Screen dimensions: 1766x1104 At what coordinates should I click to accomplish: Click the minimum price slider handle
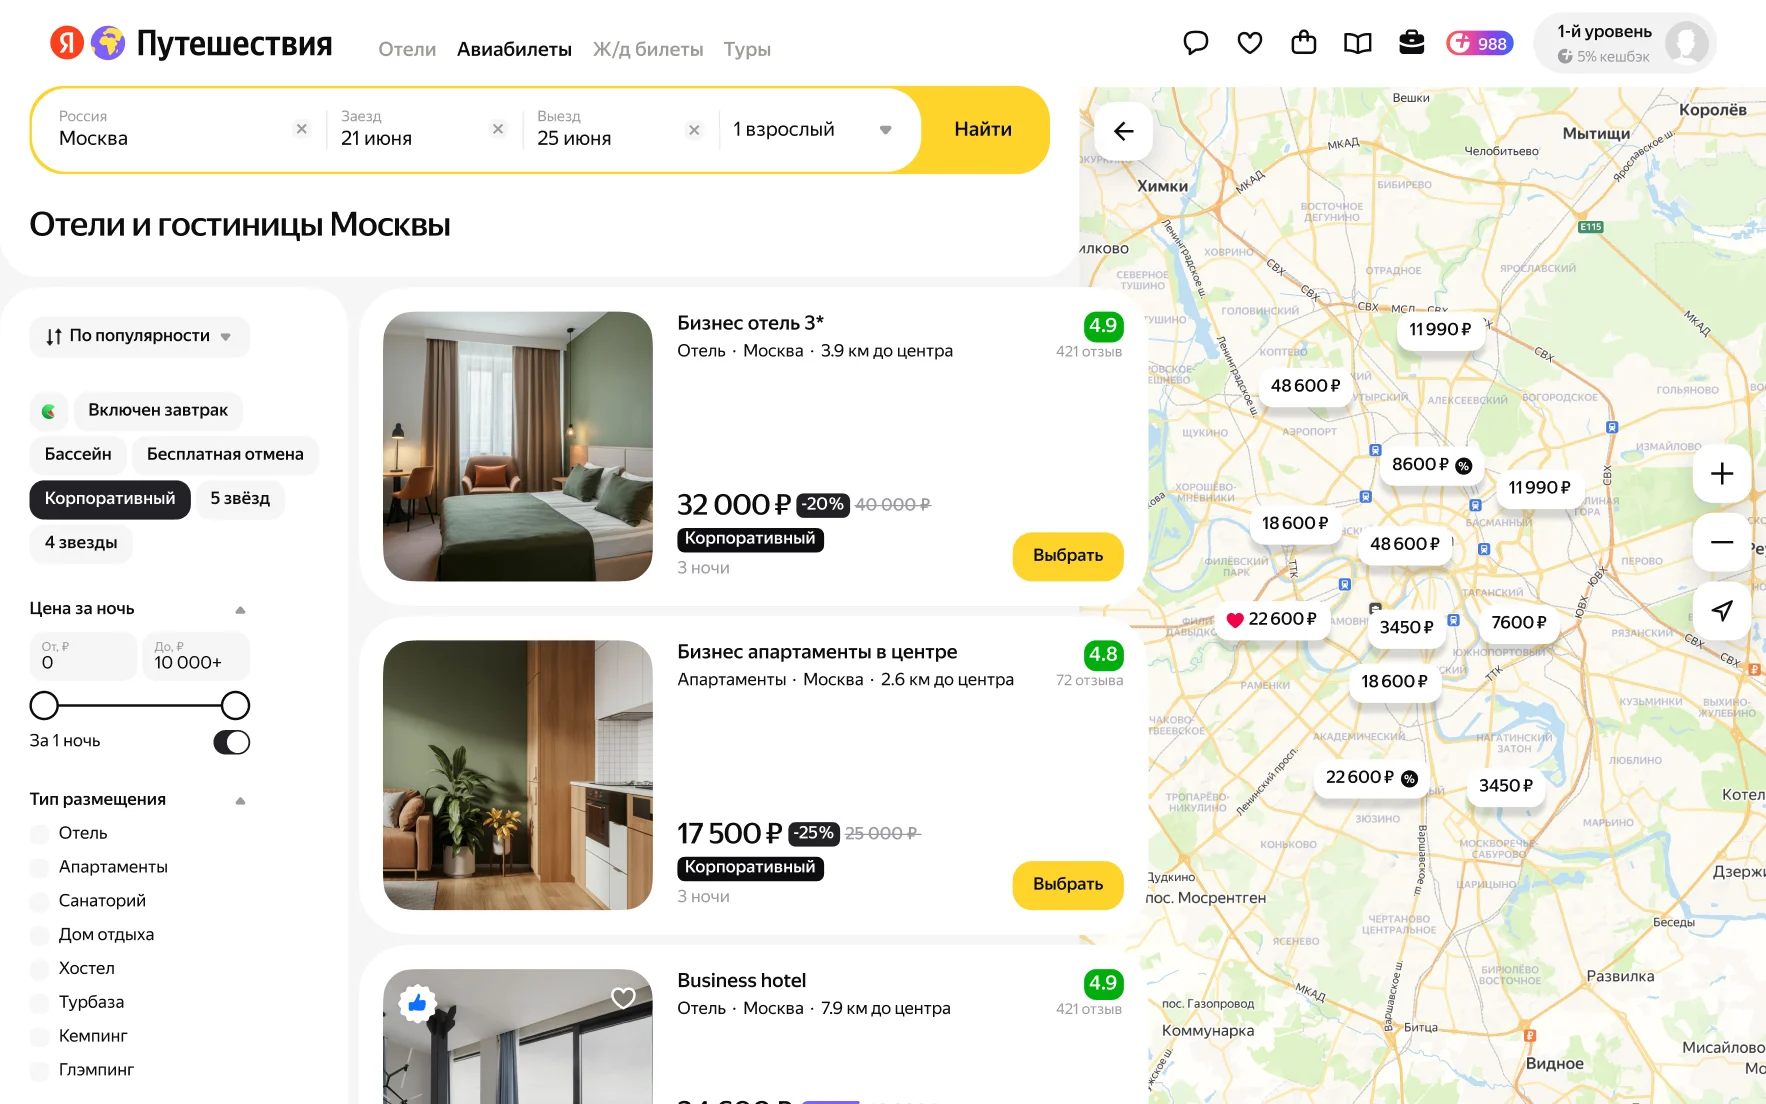coord(44,706)
